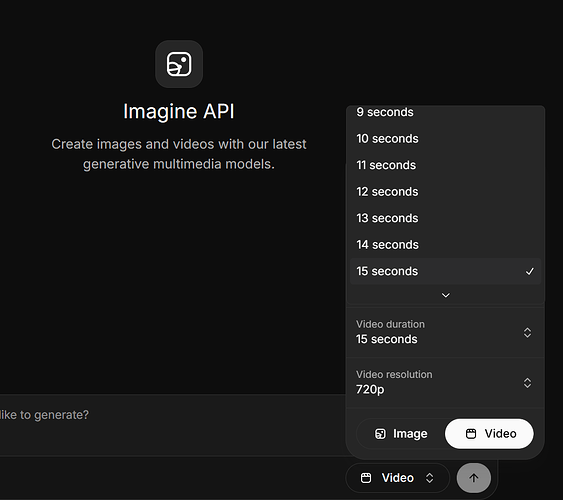This screenshot has width=563, height=500.
Task: Select the 9 seconds duration option
Action: point(445,112)
